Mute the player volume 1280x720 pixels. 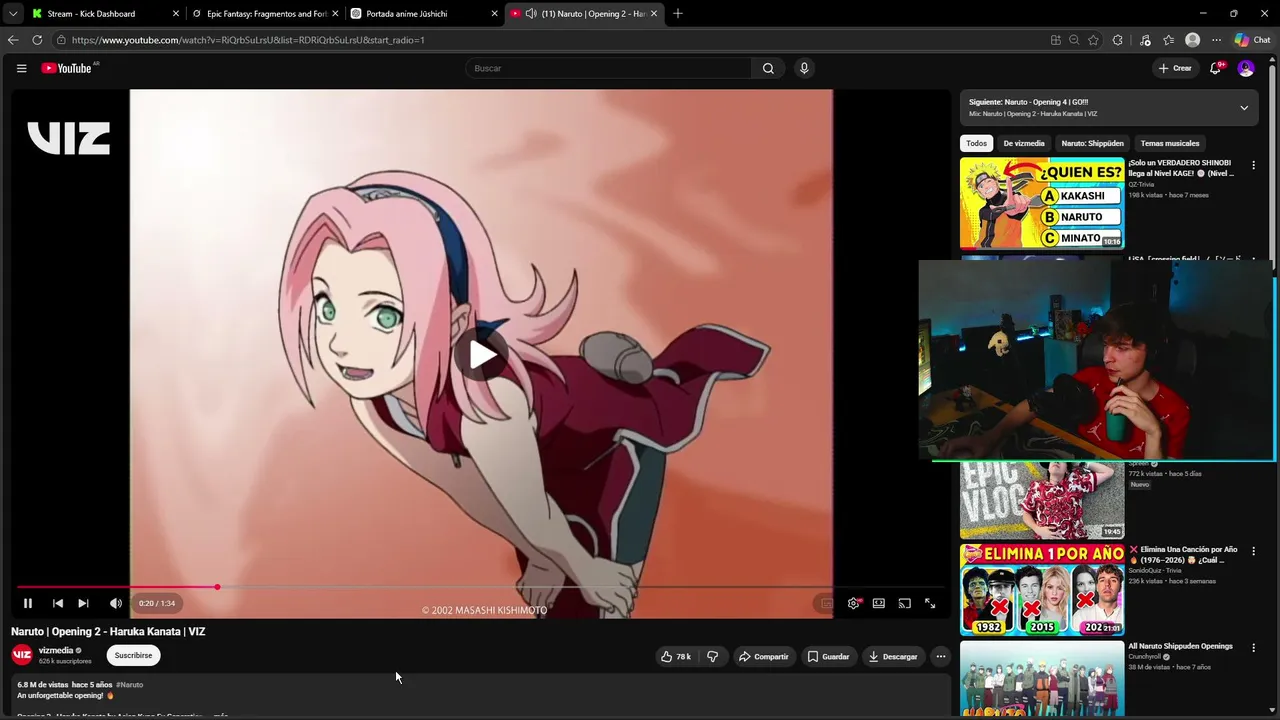(116, 603)
